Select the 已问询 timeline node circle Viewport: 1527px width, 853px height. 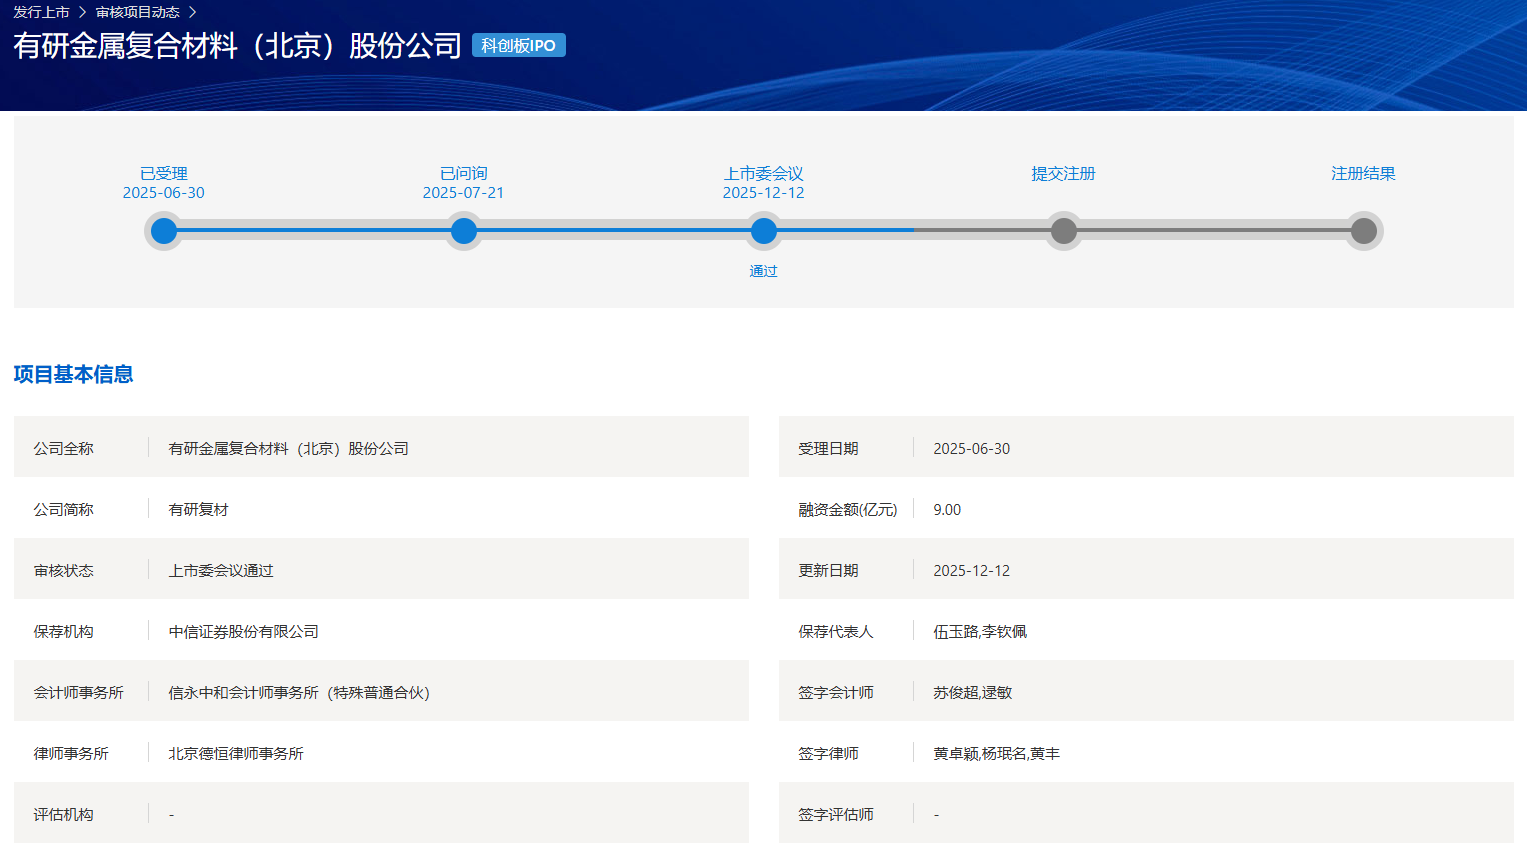(x=464, y=231)
